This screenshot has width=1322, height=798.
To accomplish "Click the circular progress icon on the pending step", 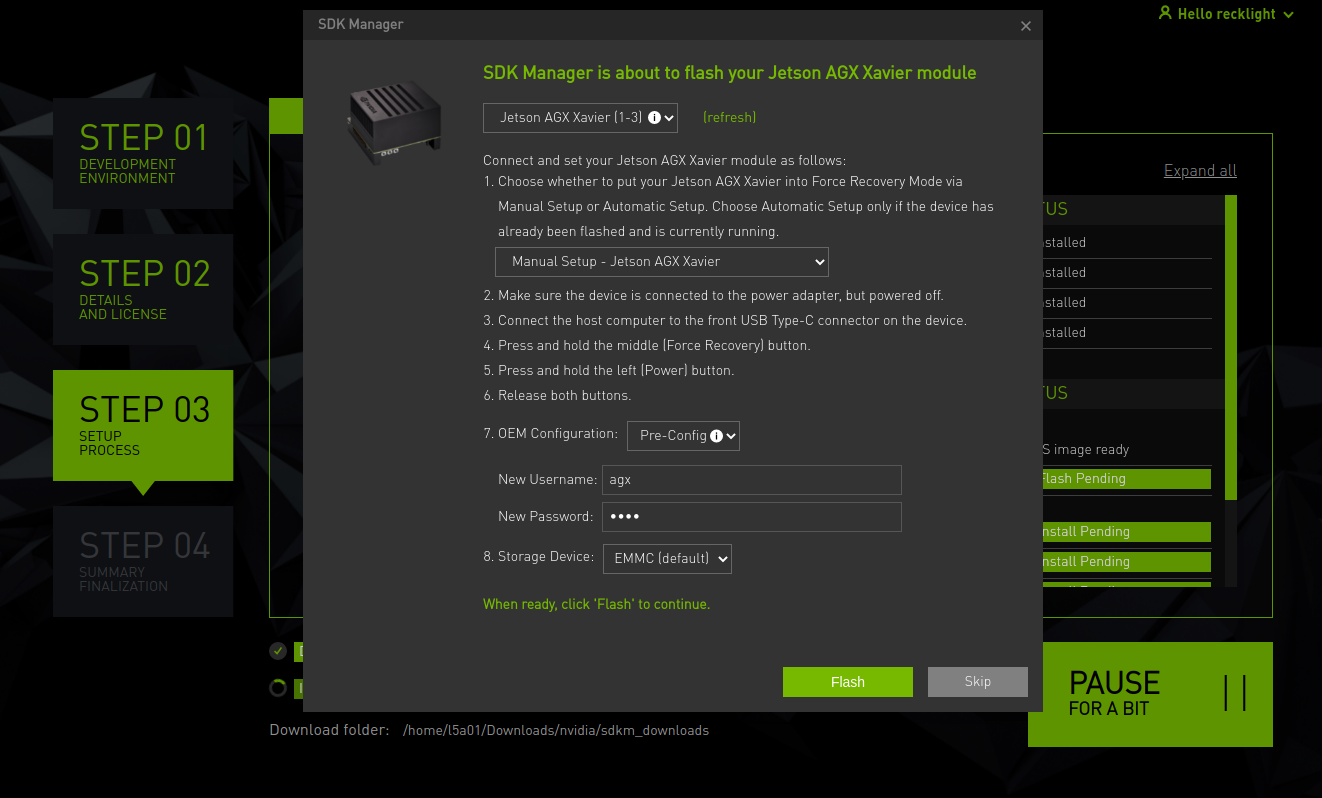I will click(x=277, y=688).
